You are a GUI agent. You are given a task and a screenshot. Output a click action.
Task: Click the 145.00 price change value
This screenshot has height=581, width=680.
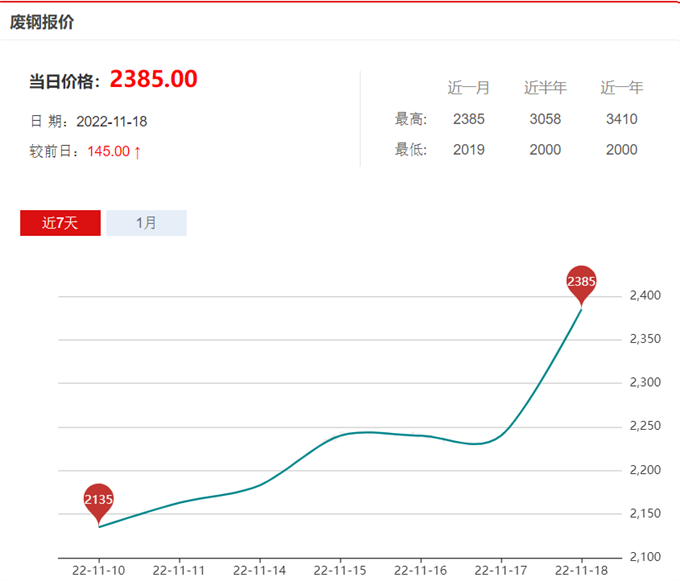click(x=108, y=151)
